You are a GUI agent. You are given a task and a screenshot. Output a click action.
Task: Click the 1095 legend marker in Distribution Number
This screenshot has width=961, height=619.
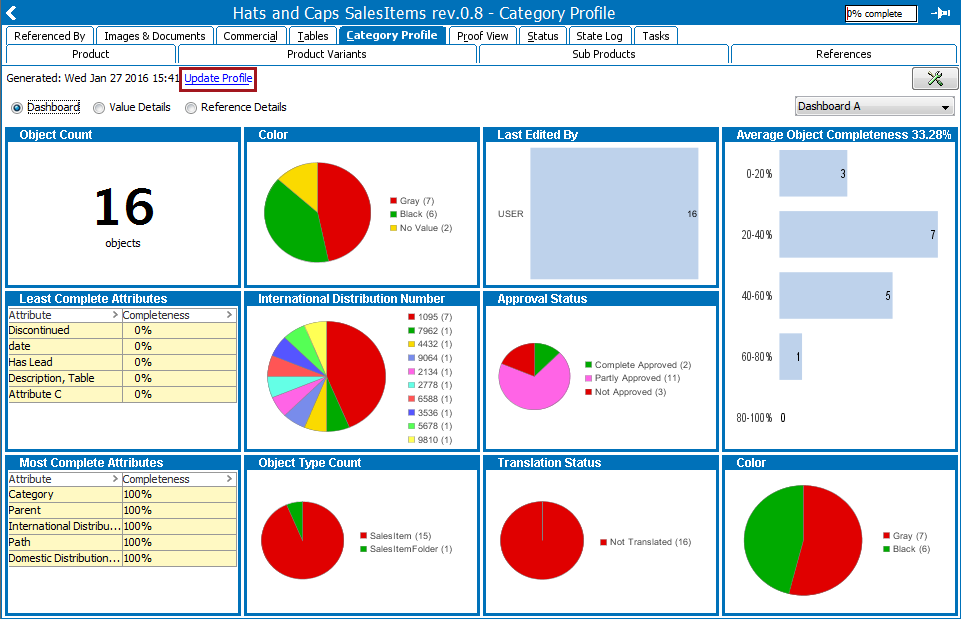point(411,317)
